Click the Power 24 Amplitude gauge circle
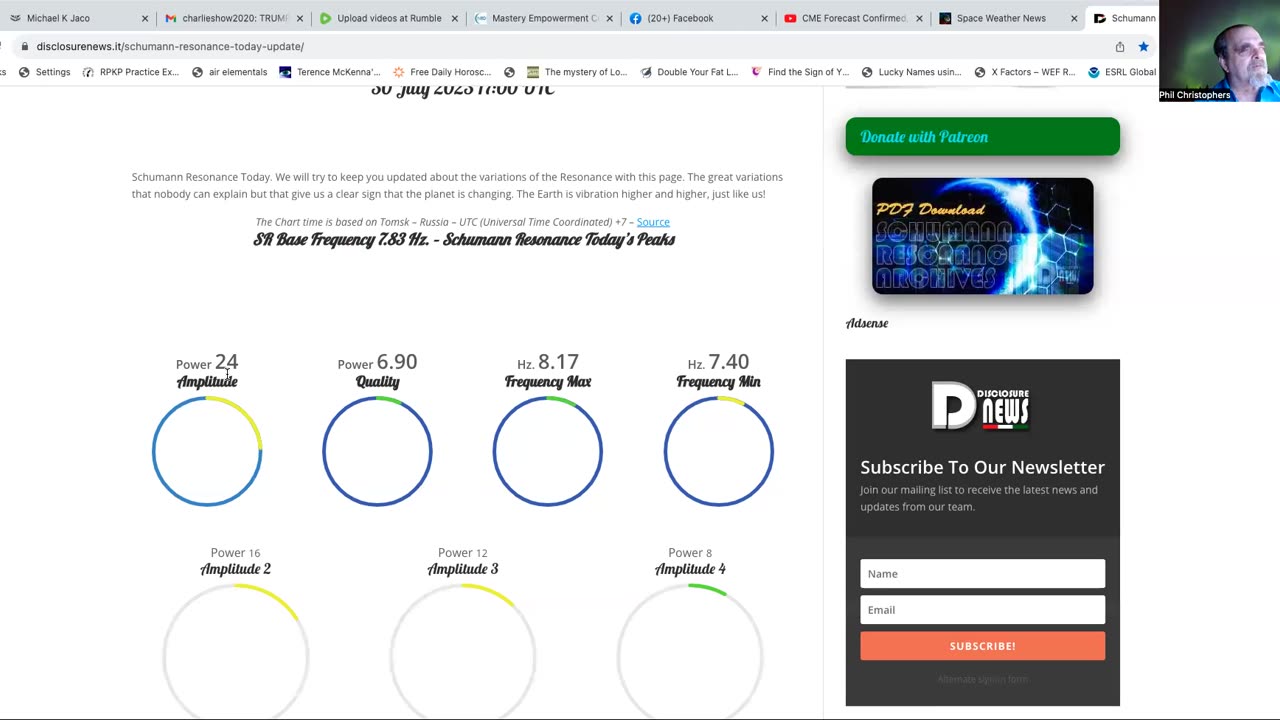This screenshot has width=1280, height=720. coord(207,451)
